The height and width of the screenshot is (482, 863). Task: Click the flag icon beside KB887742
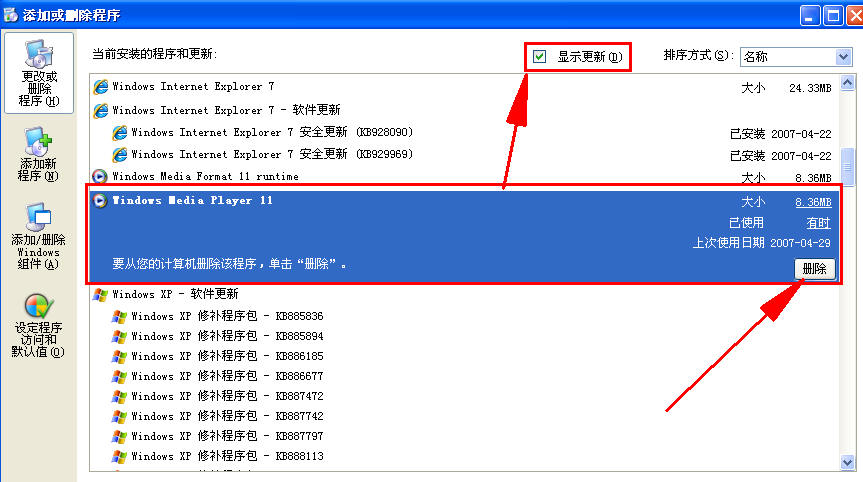[x=119, y=417]
